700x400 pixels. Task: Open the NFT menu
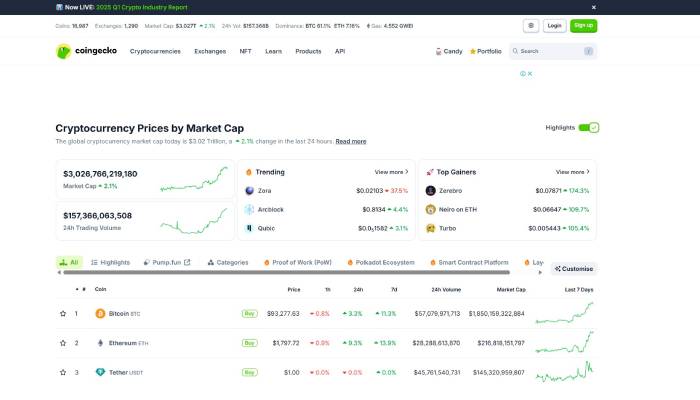click(246, 51)
